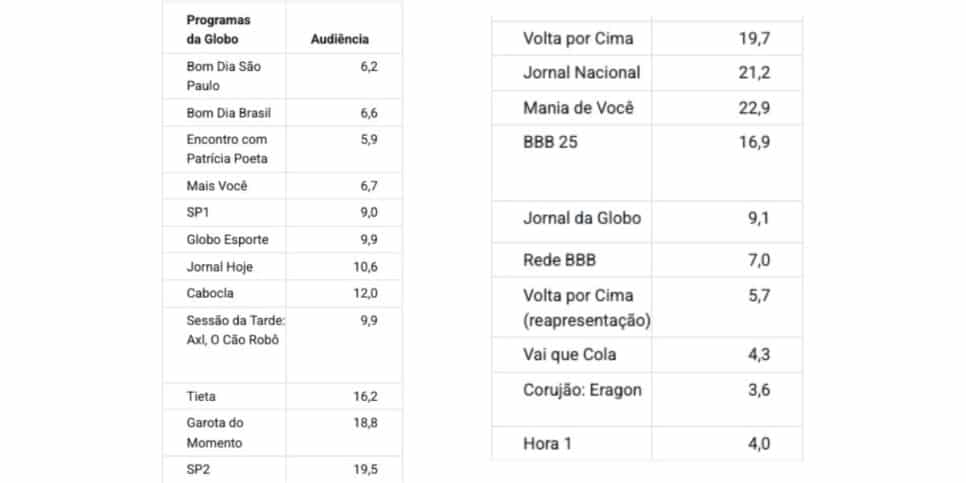The width and height of the screenshot is (966, 483).
Task: Click the Jornal da Globo cell
Action: coord(581,219)
